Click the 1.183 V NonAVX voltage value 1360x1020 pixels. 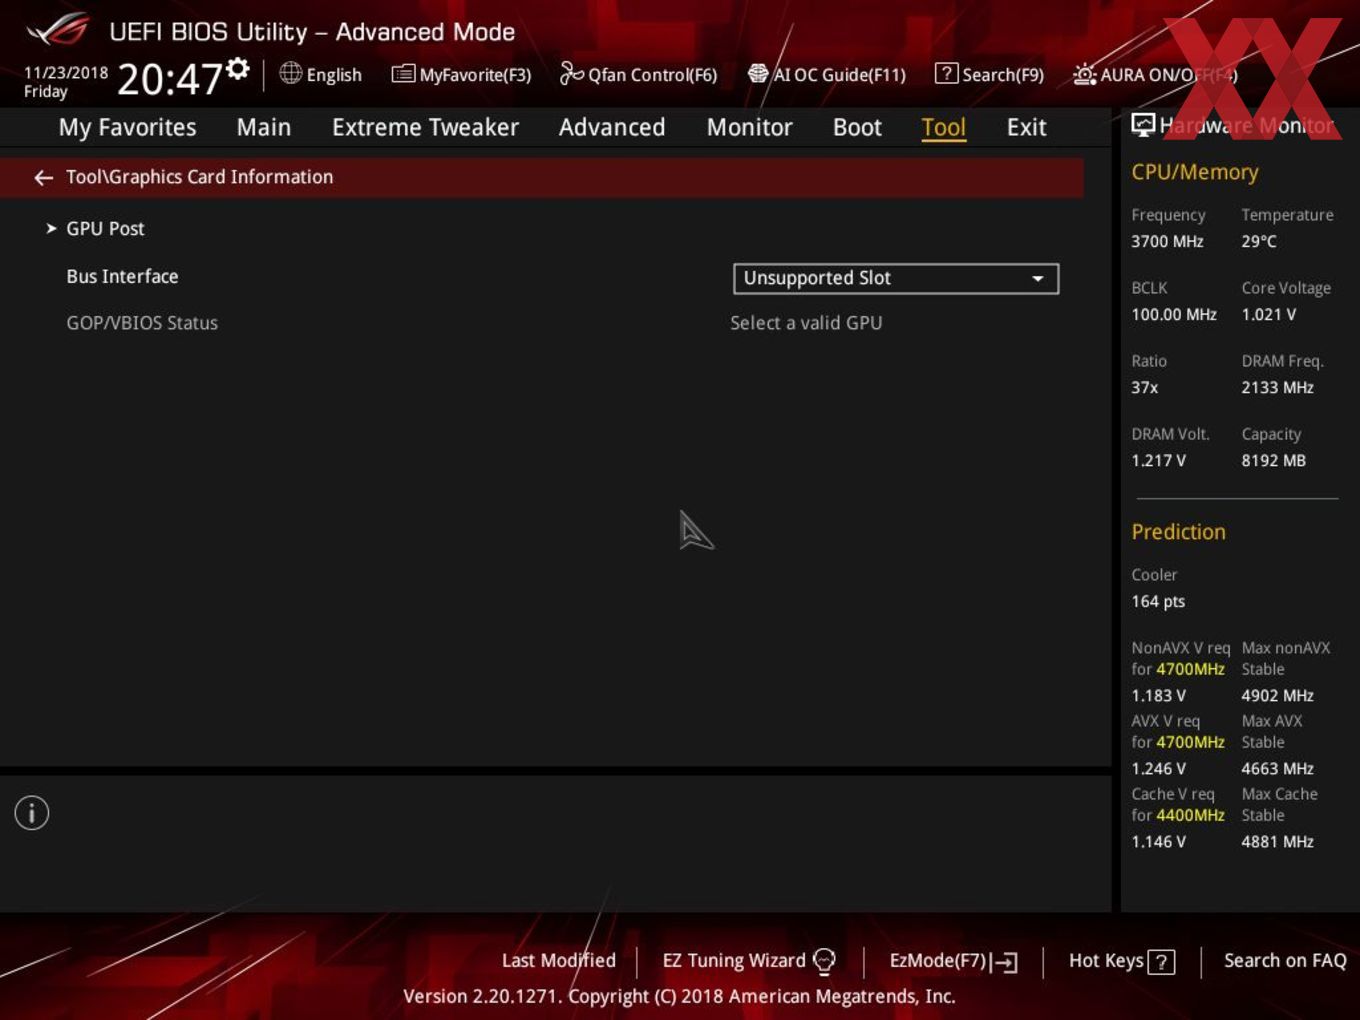pyautogui.click(x=1158, y=695)
